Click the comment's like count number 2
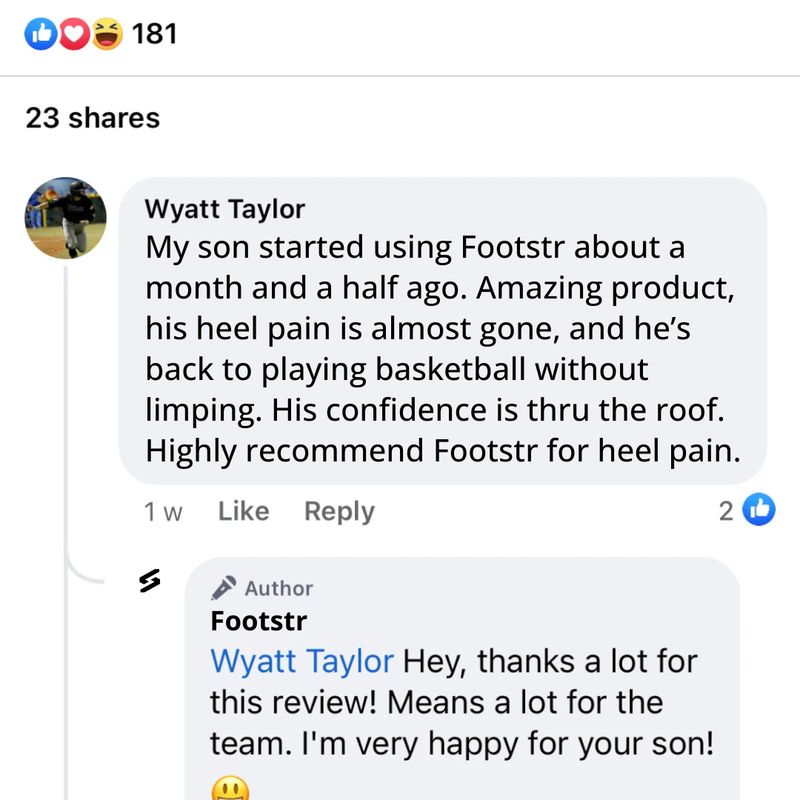Viewport: 800px width, 800px height. (726, 511)
